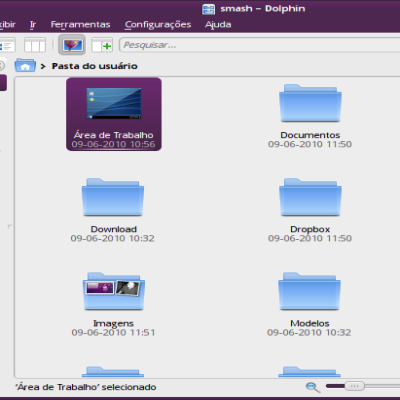This screenshot has width=400, height=400.
Task: Click the Dolphin window title icon
Action: [208, 9]
